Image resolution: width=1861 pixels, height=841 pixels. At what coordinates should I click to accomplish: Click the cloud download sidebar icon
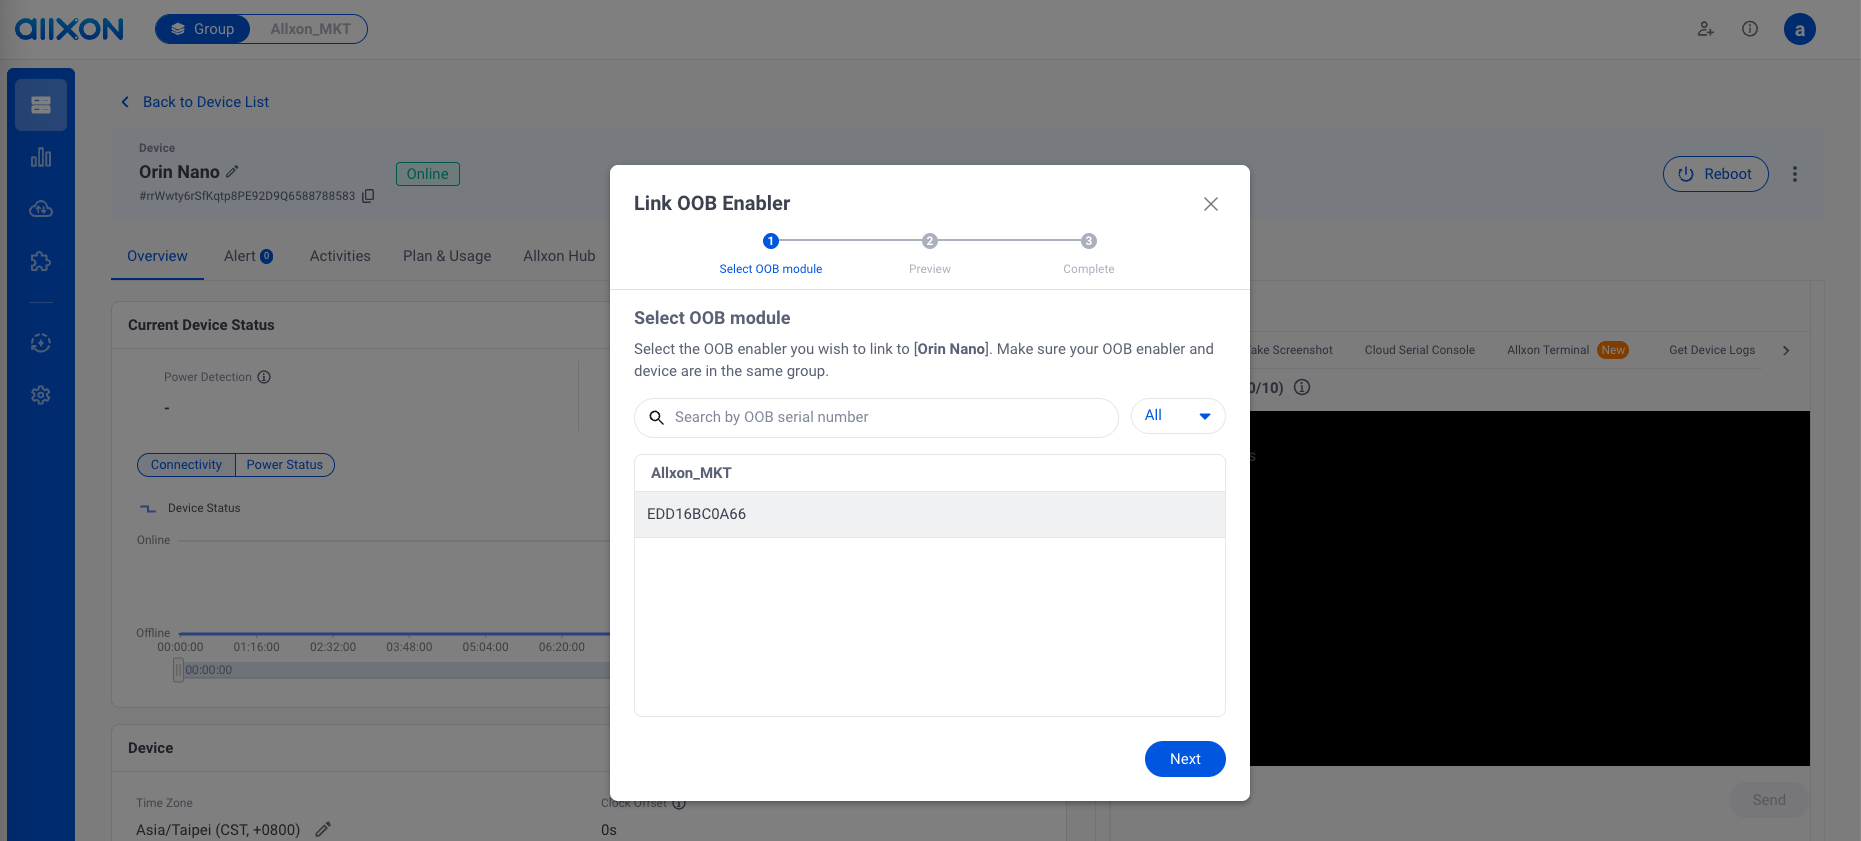pos(41,209)
